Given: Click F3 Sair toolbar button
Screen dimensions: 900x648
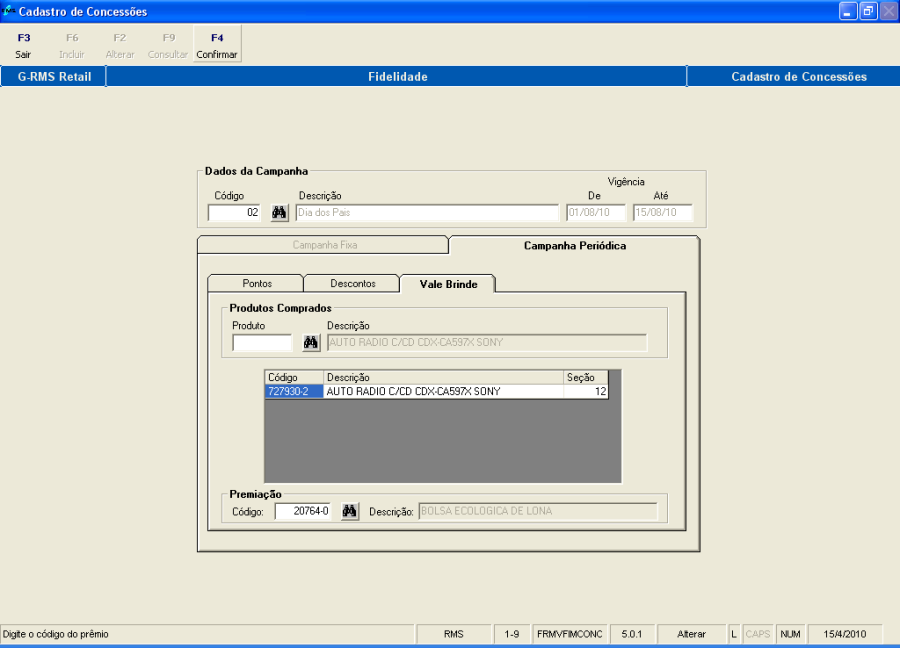Looking at the screenshot, I should click(x=24, y=45).
